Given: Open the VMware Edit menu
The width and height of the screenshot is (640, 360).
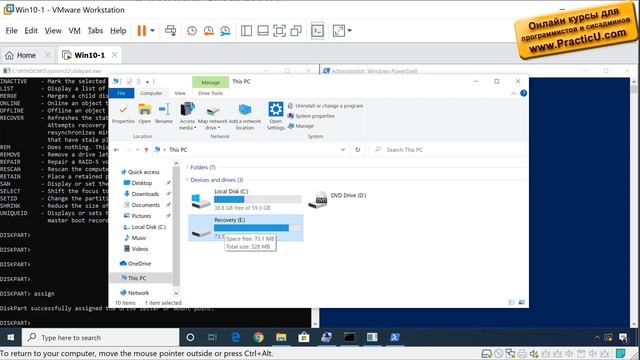Looking at the screenshot, I should coord(31,31).
